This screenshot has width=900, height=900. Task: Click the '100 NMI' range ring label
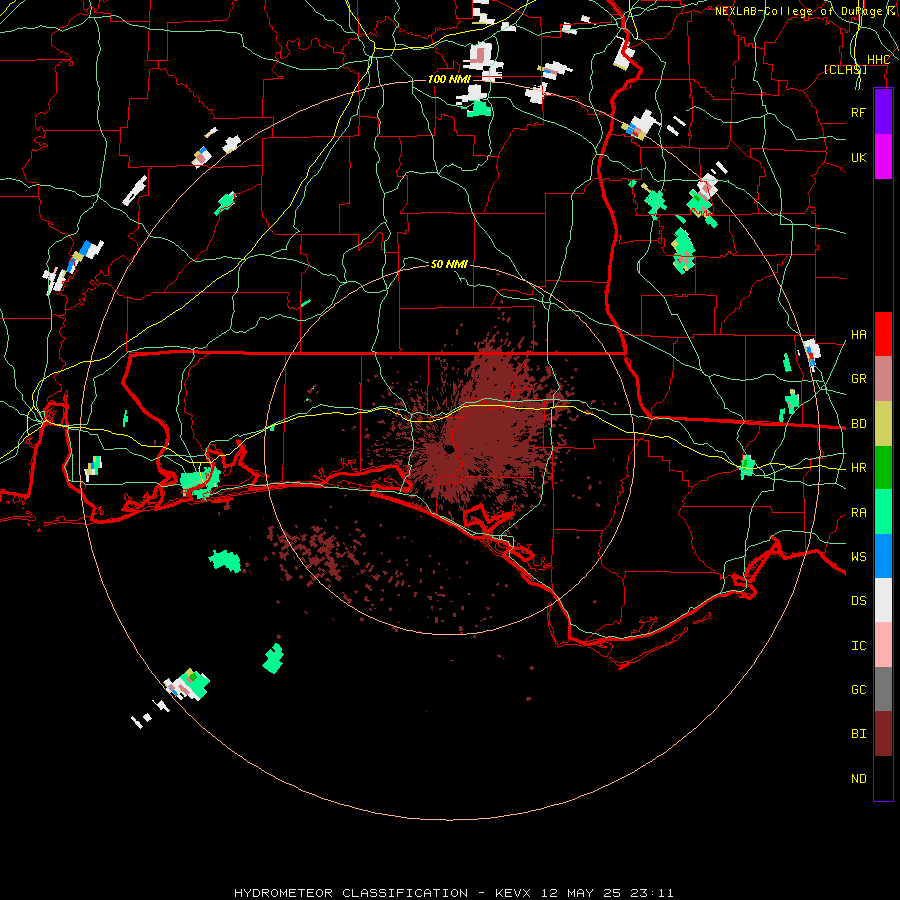(x=449, y=79)
